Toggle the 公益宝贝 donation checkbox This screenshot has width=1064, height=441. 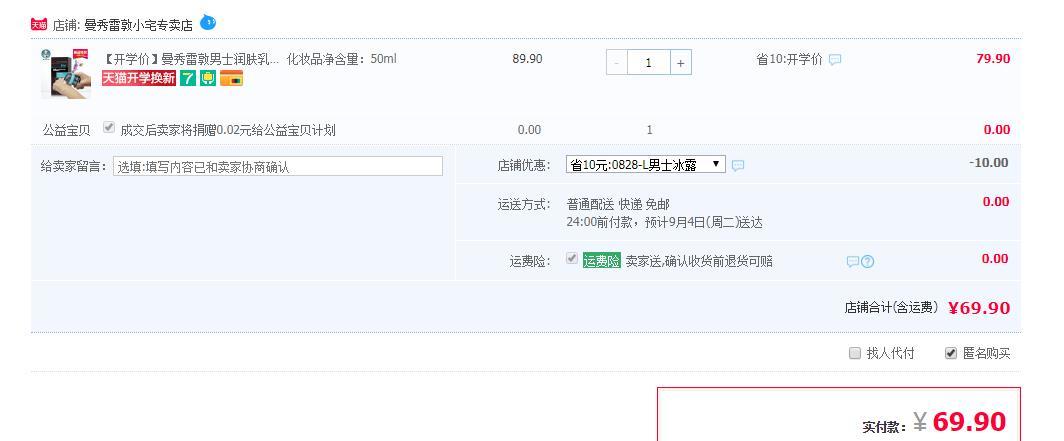109,128
